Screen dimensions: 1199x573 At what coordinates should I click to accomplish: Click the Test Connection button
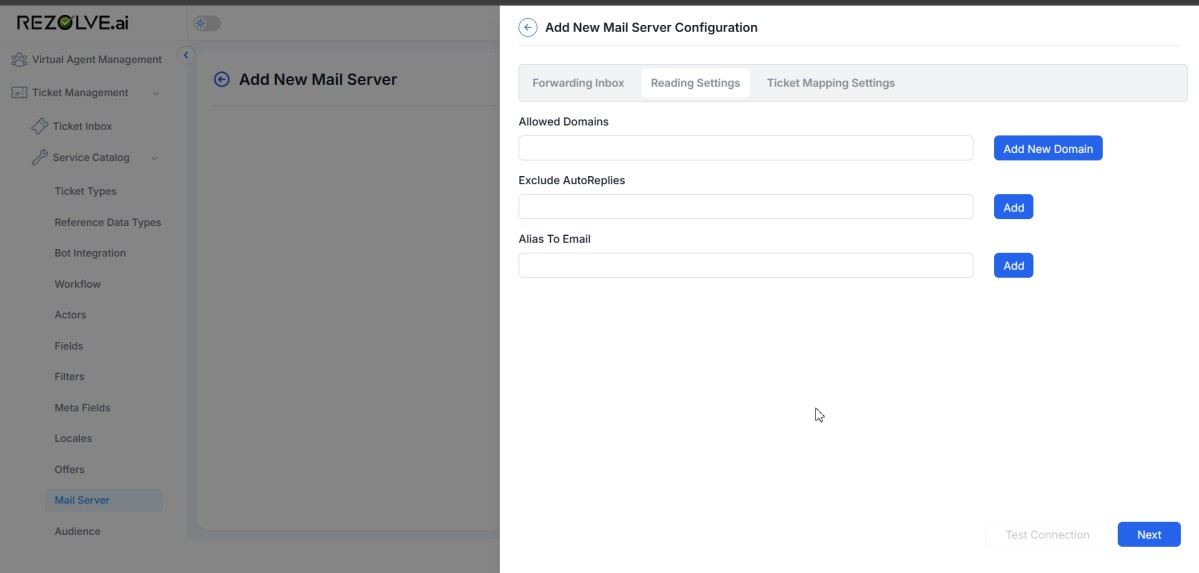pyautogui.click(x=1047, y=535)
